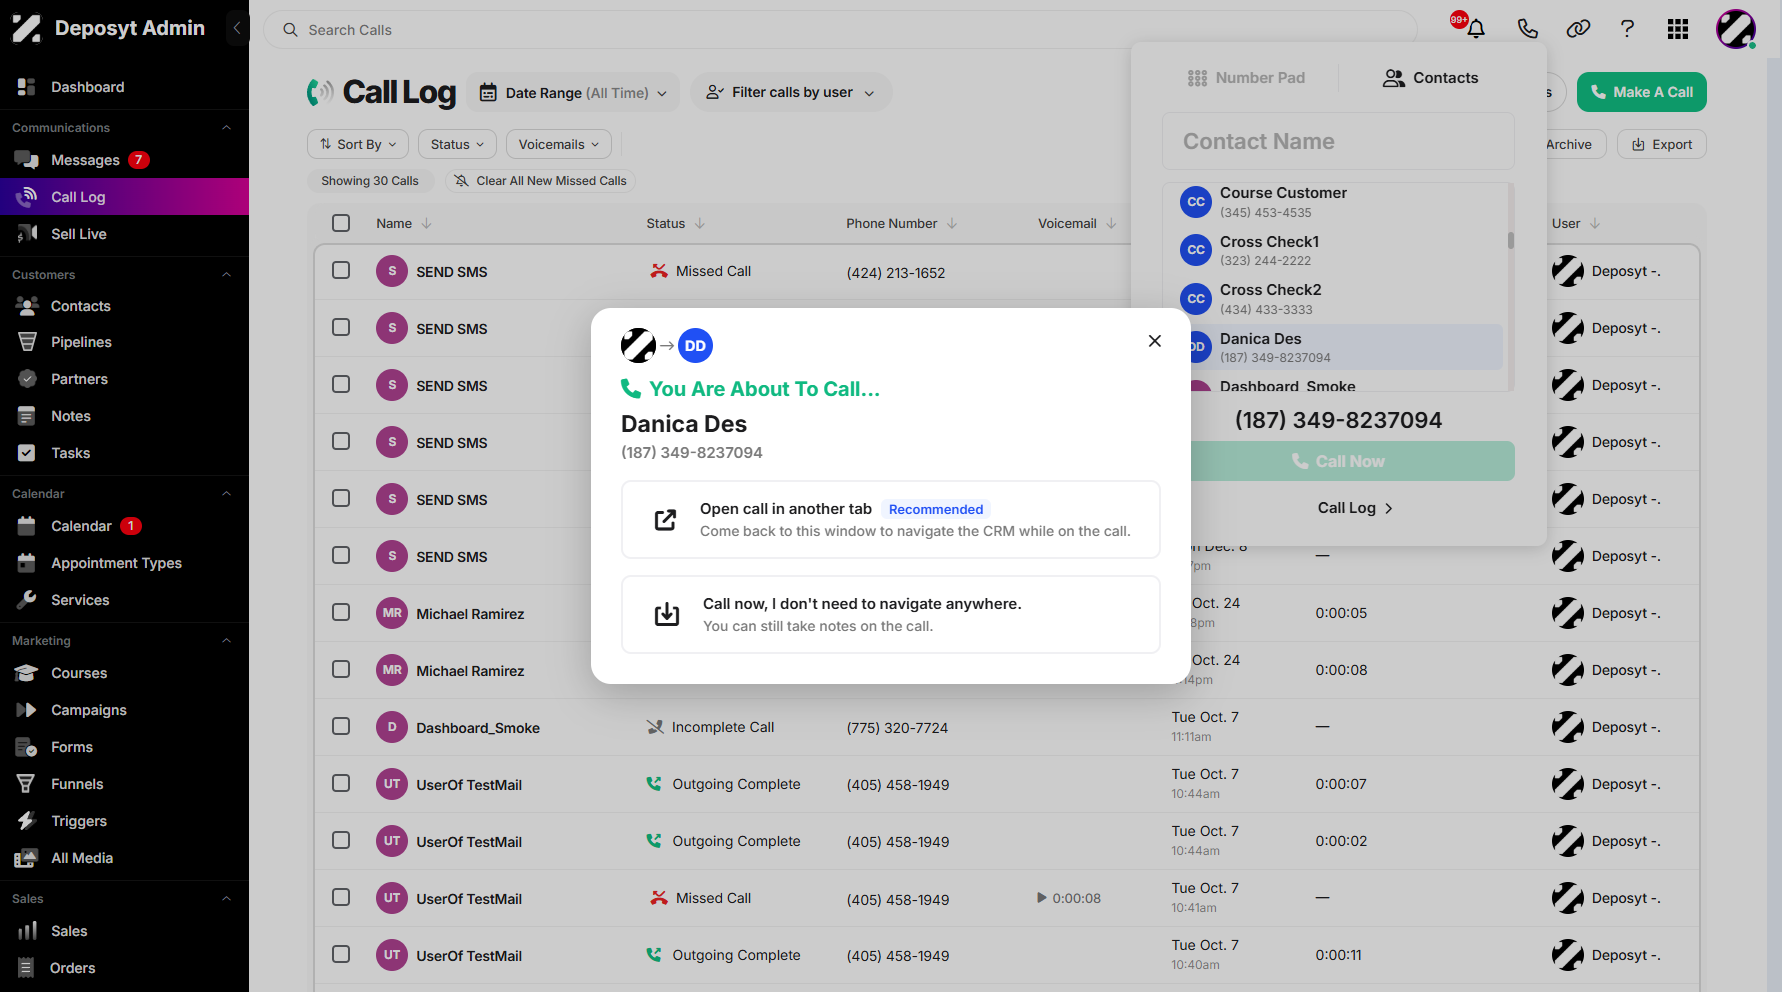This screenshot has height=992, width=1782.
Task: Choose Call now without navigating option
Action: click(x=891, y=614)
